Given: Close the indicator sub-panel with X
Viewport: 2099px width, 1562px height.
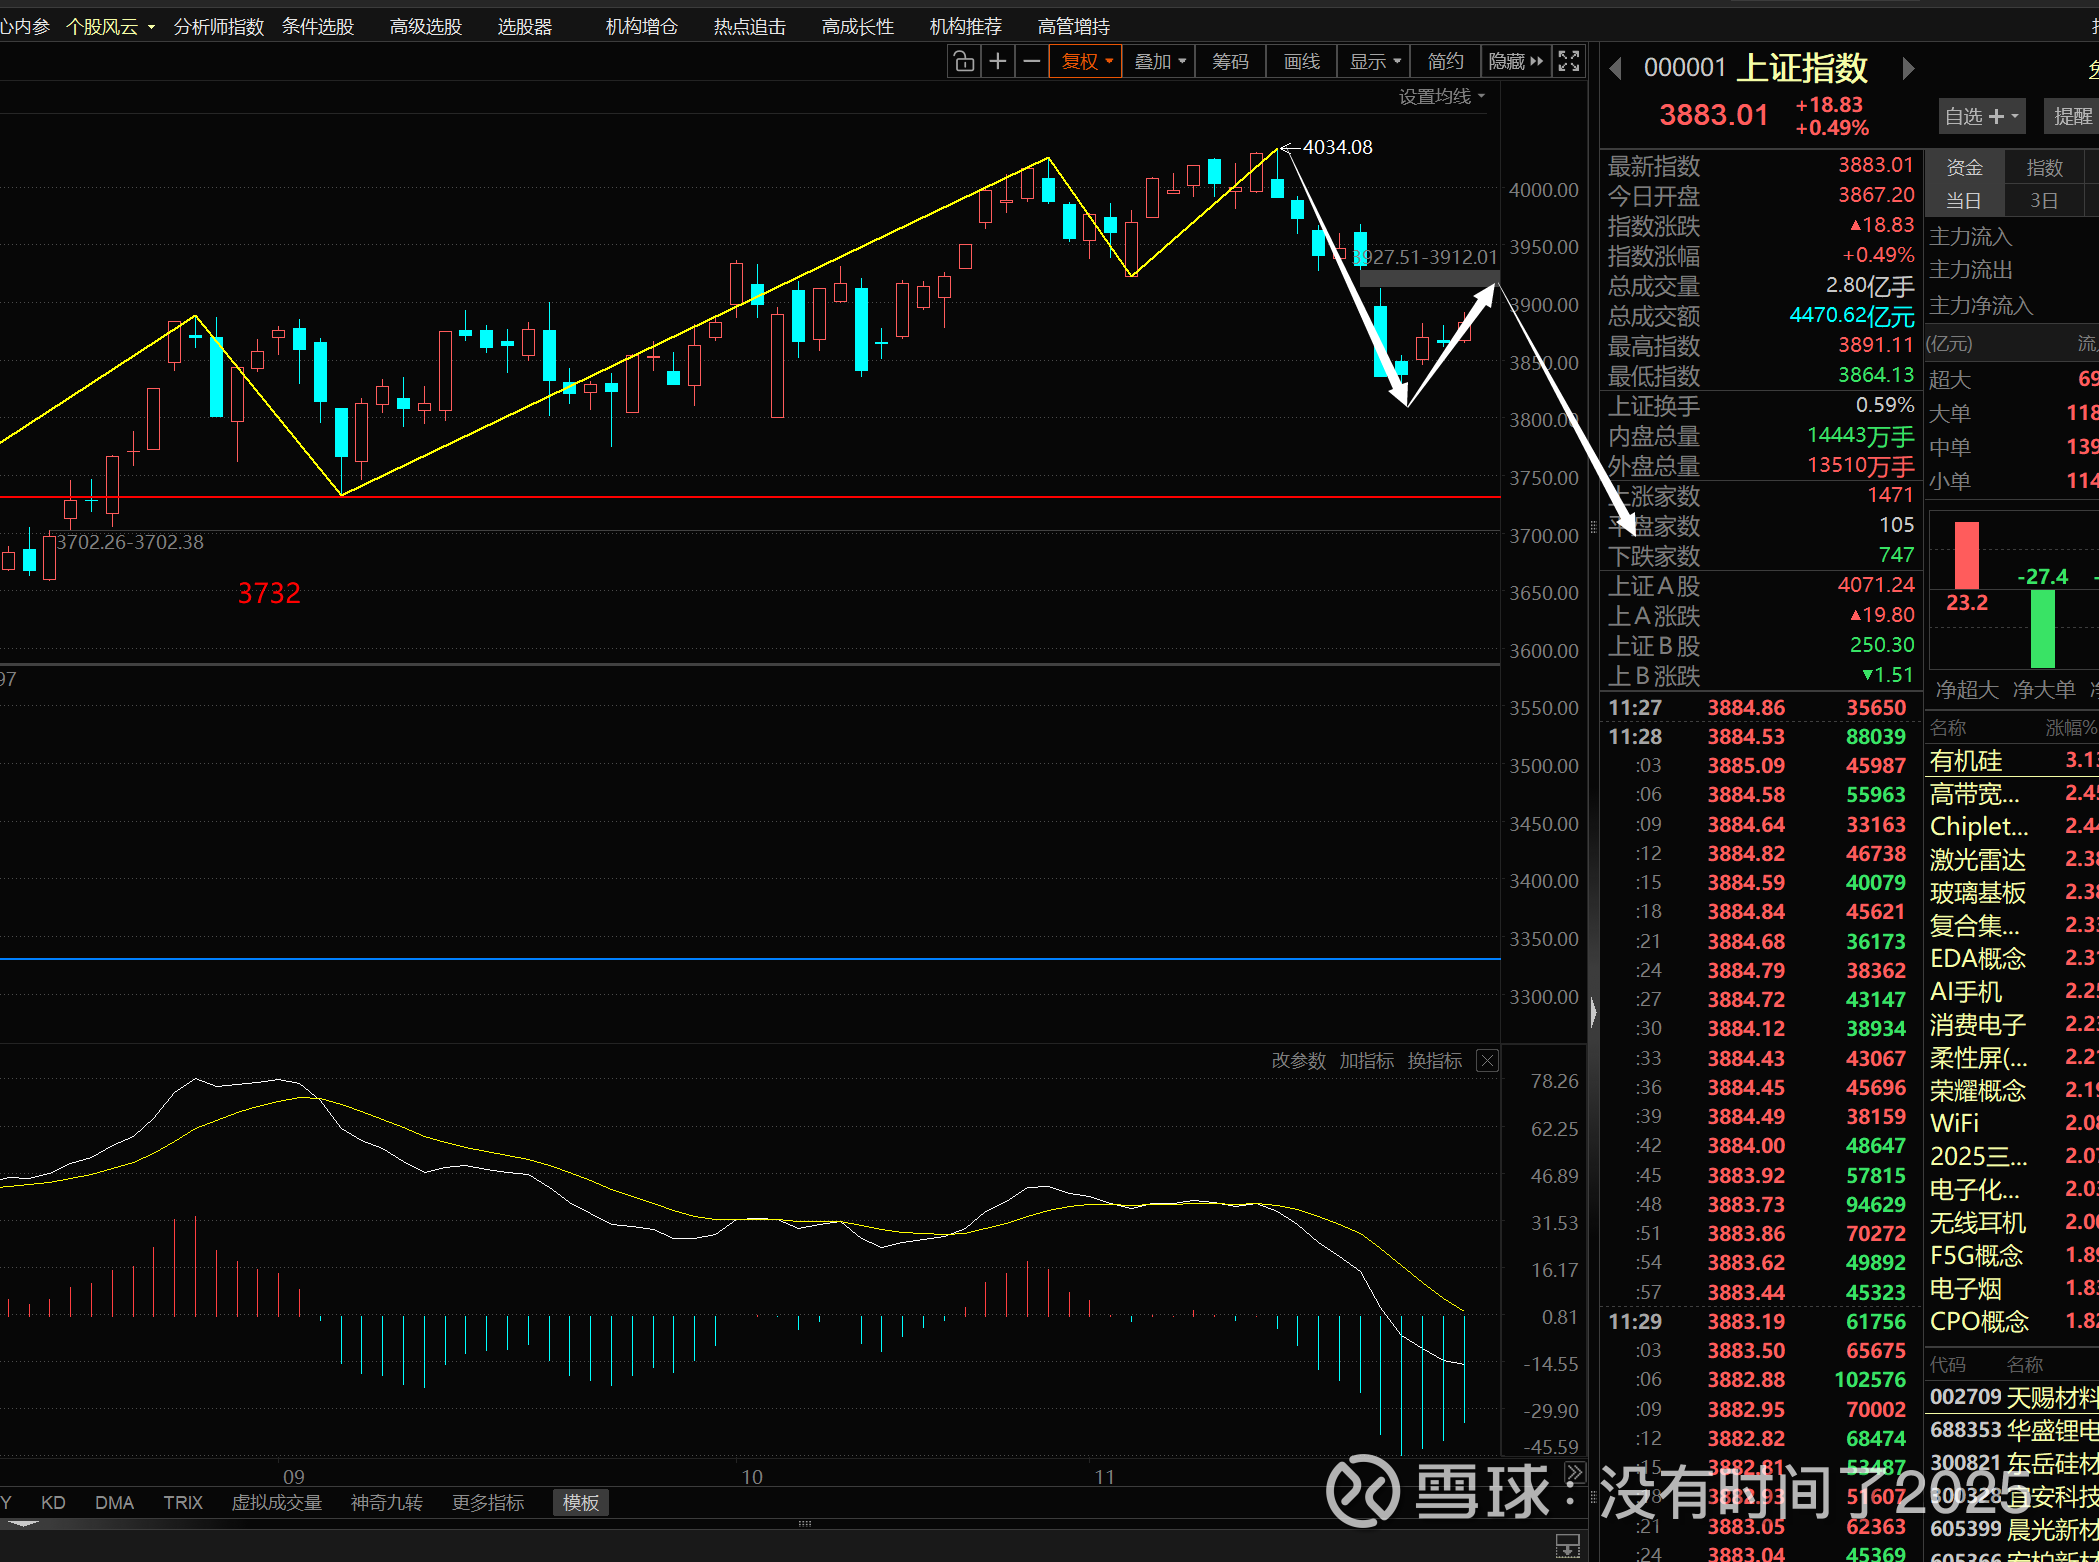Looking at the screenshot, I should [x=1487, y=1061].
